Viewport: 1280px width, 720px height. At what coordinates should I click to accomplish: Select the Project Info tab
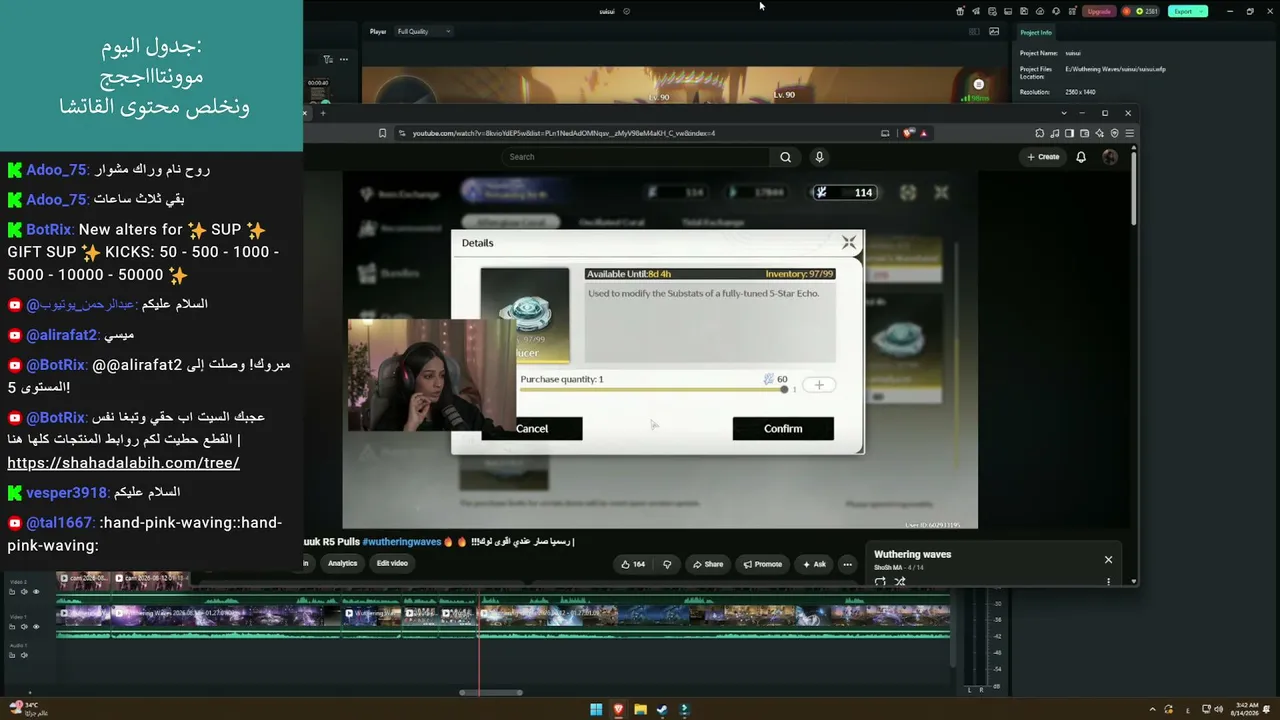[1036, 32]
